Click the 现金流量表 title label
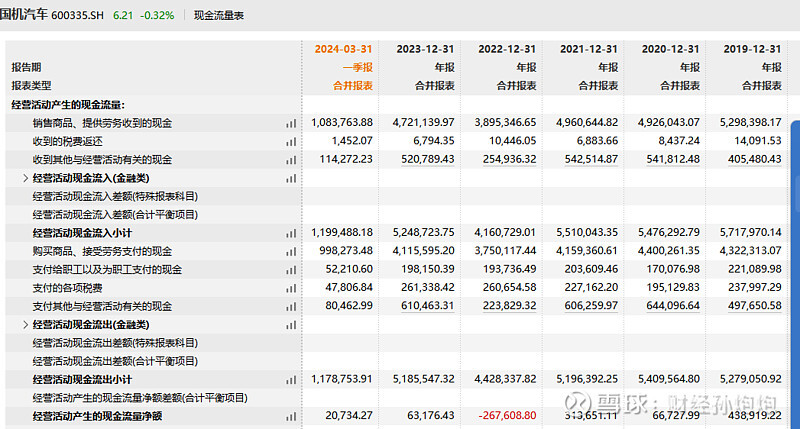Image resolution: width=800 pixels, height=429 pixels. pyautogui.click(x=219, y=15)
